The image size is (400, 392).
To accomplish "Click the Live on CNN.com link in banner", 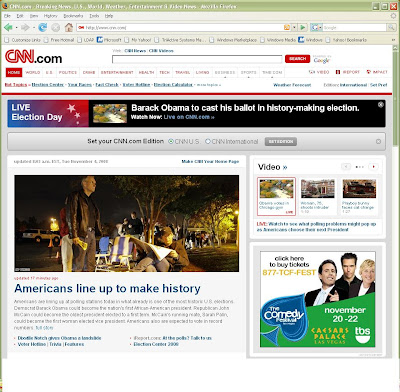I will coord(189,117).
